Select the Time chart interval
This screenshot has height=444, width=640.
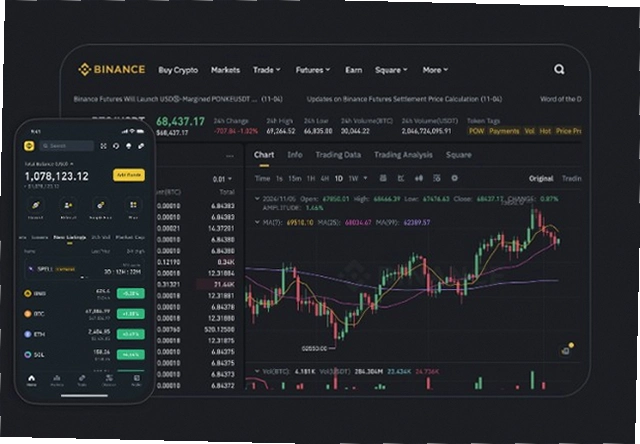pos(262,179)
